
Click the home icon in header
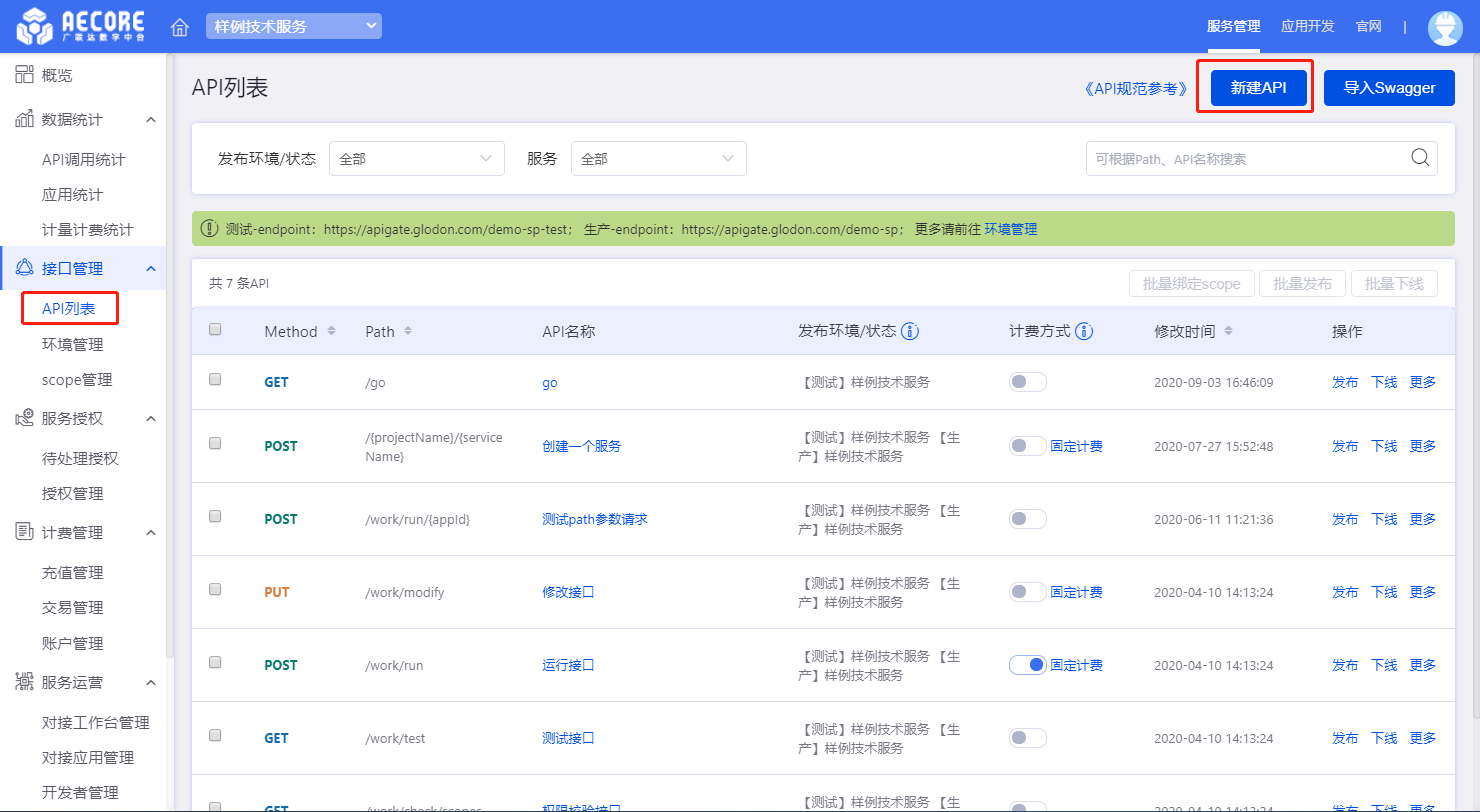[180, 27]
